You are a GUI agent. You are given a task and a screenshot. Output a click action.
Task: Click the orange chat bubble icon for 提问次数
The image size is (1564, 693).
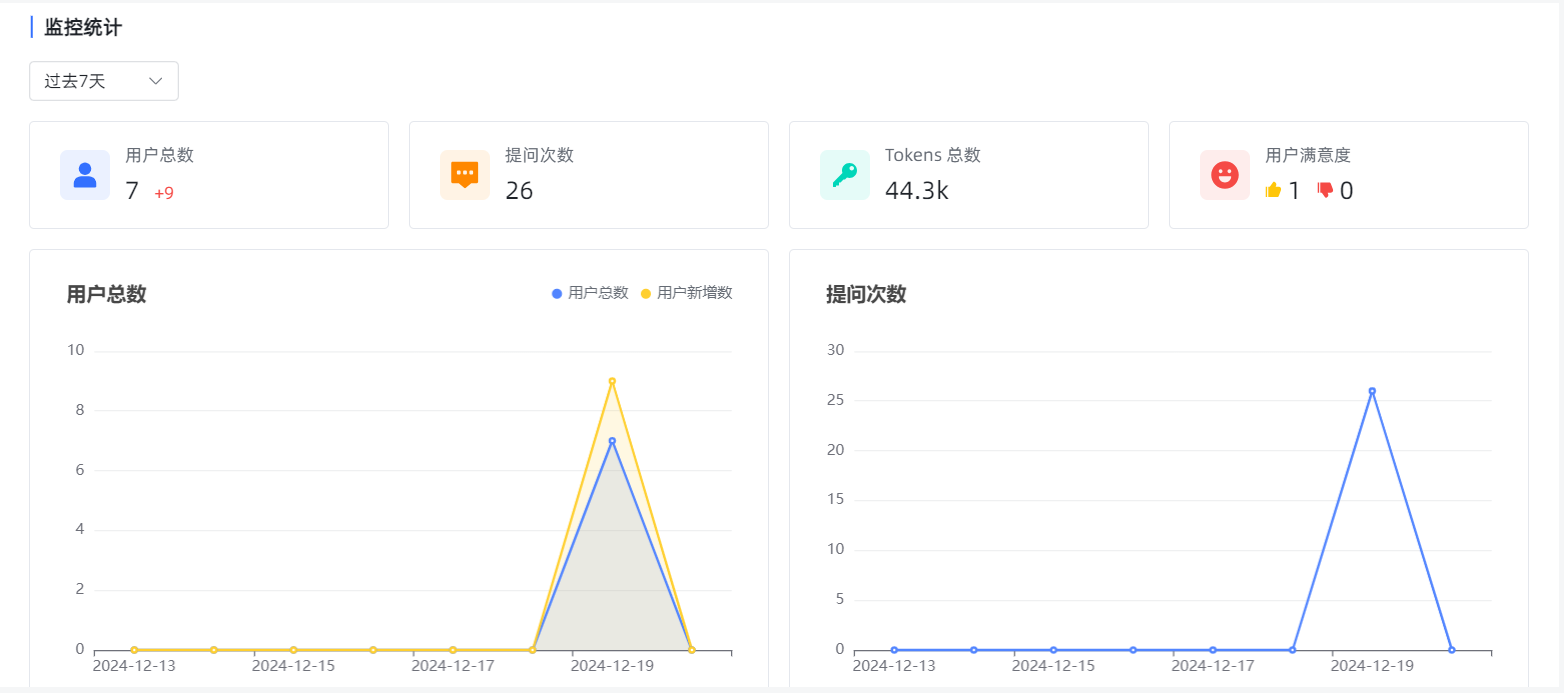465,175
